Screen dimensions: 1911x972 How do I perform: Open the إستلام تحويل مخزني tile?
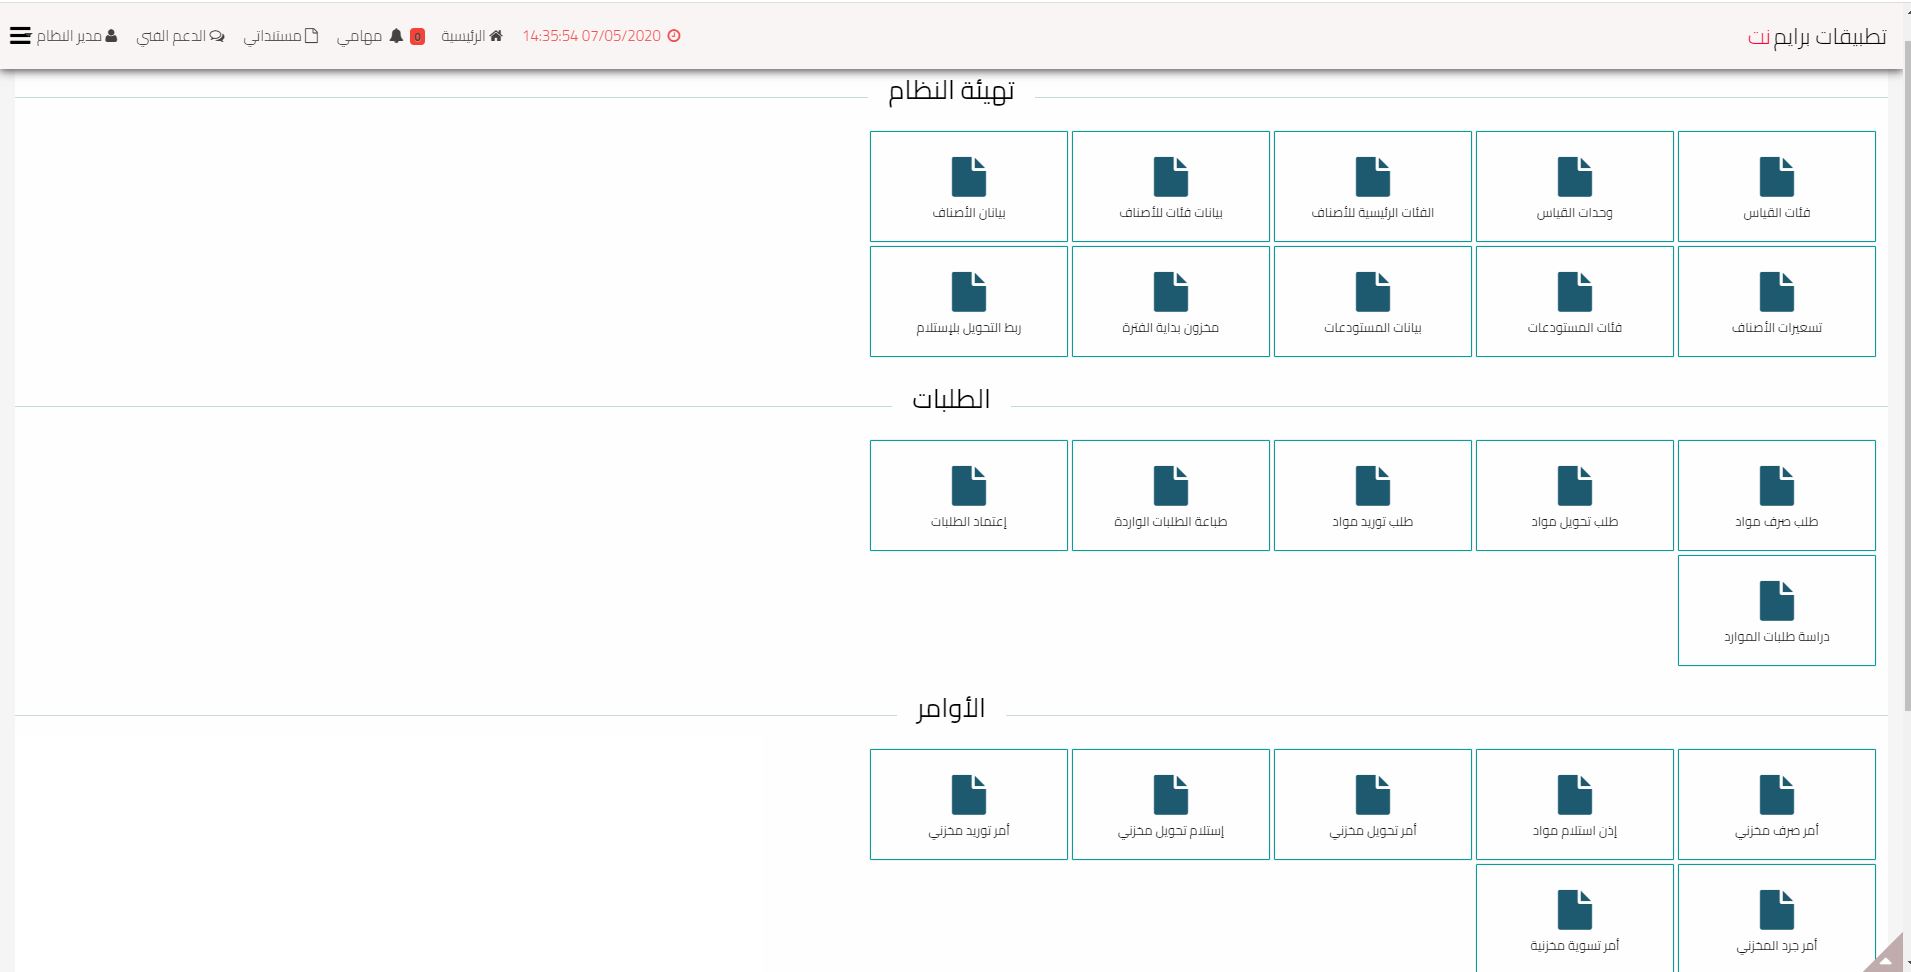pyautogui.click(x=1170, y=804)
